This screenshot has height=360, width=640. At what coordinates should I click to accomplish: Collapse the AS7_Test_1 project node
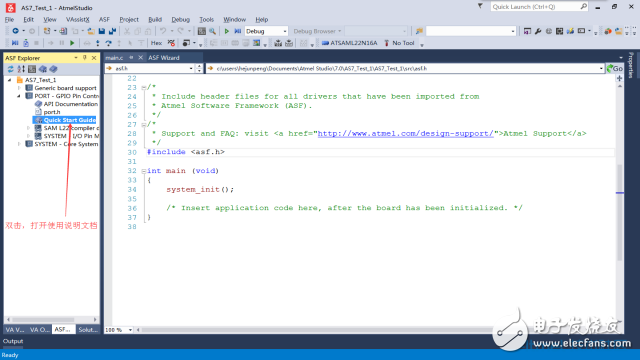(10, 80)
